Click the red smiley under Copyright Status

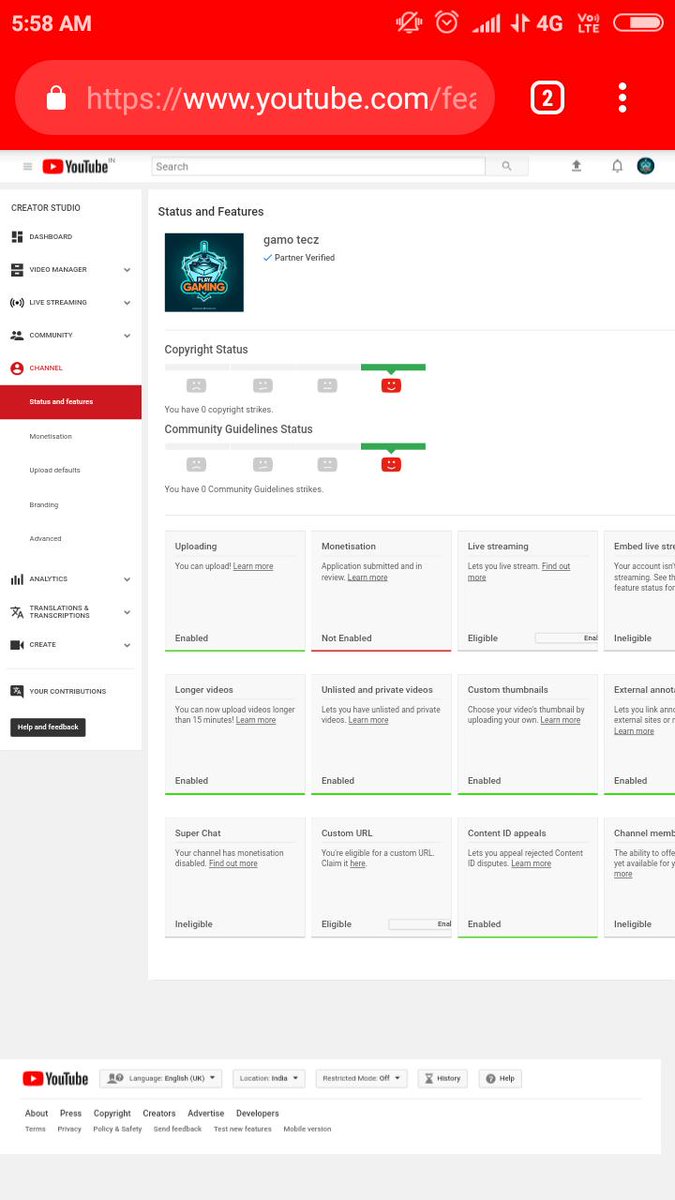click(x=391, y=385)
